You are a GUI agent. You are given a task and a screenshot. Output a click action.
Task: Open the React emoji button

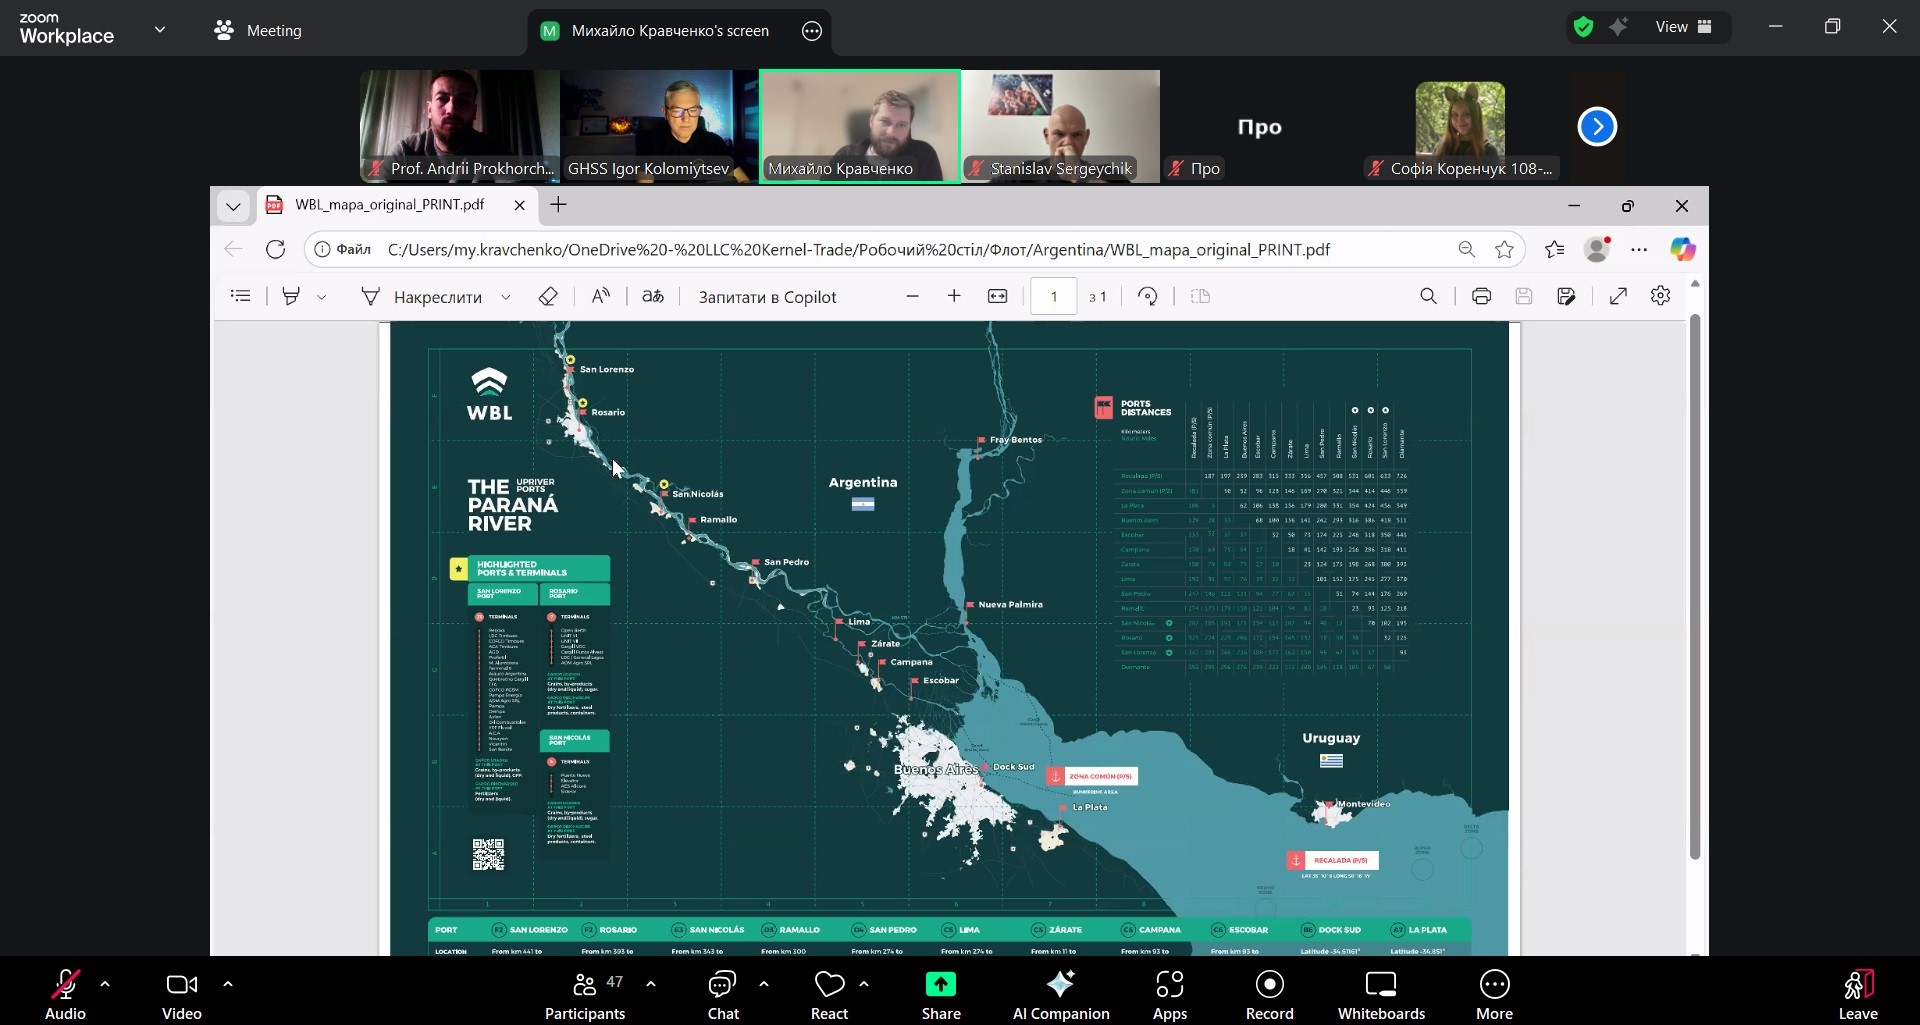tap(829, 994)
